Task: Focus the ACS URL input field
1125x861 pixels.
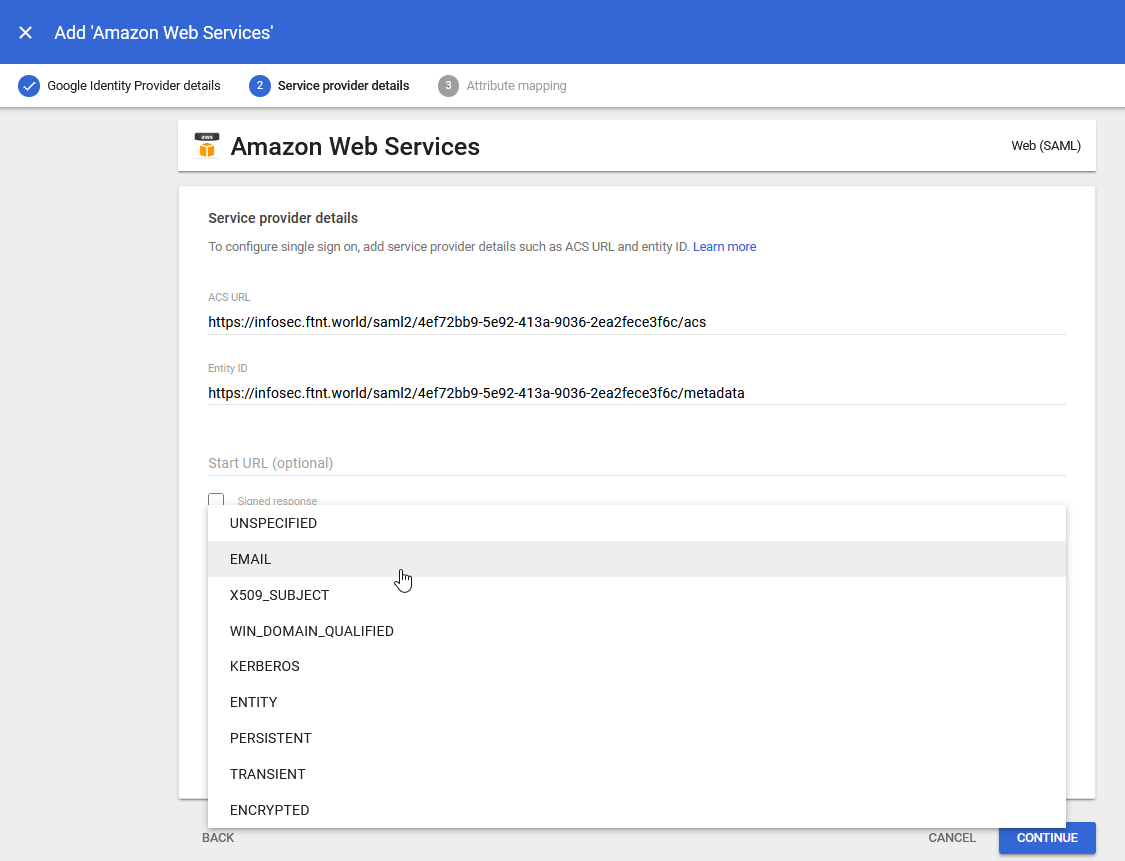Action: pyautogui.click(x=636, y=322)
